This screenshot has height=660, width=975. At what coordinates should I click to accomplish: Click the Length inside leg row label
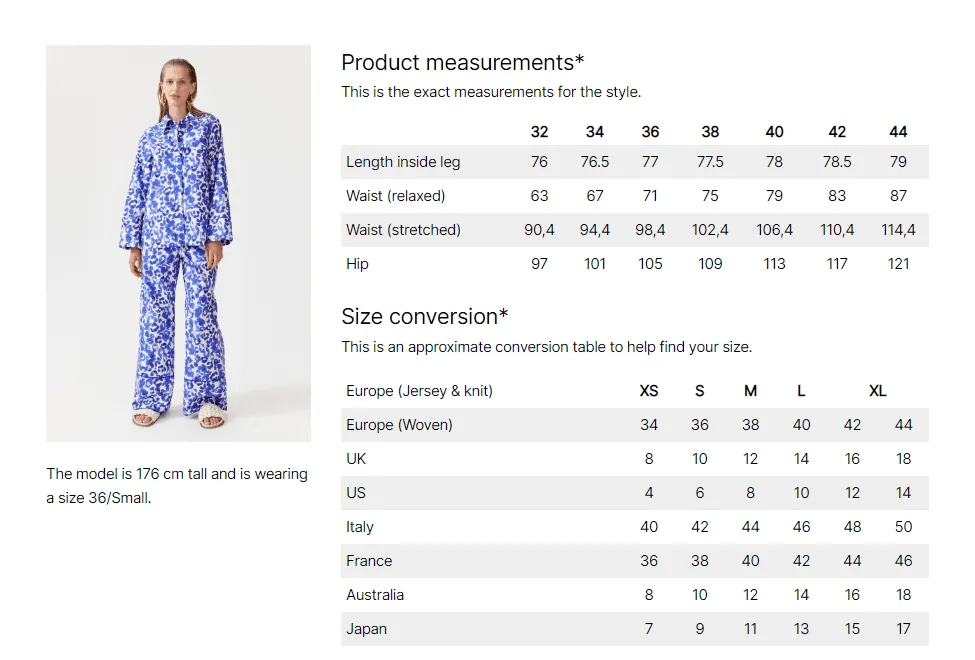coord(403,162)
